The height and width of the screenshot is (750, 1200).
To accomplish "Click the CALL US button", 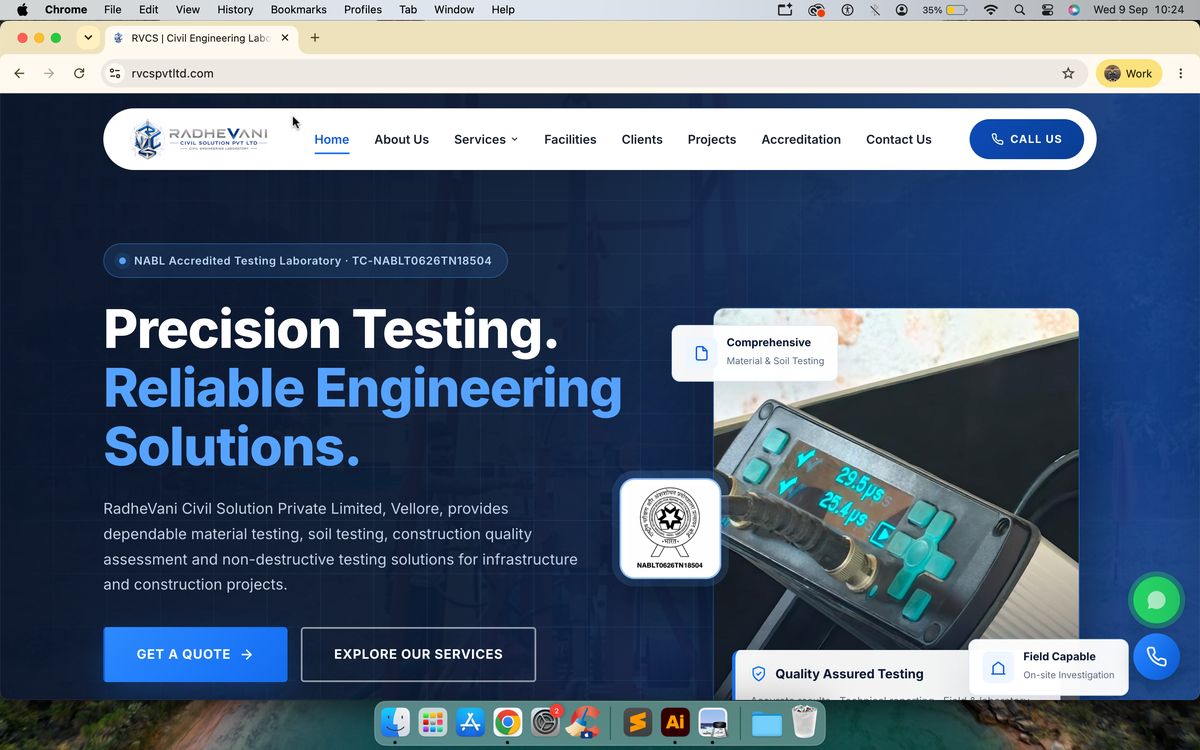I will coord(1027,139).
